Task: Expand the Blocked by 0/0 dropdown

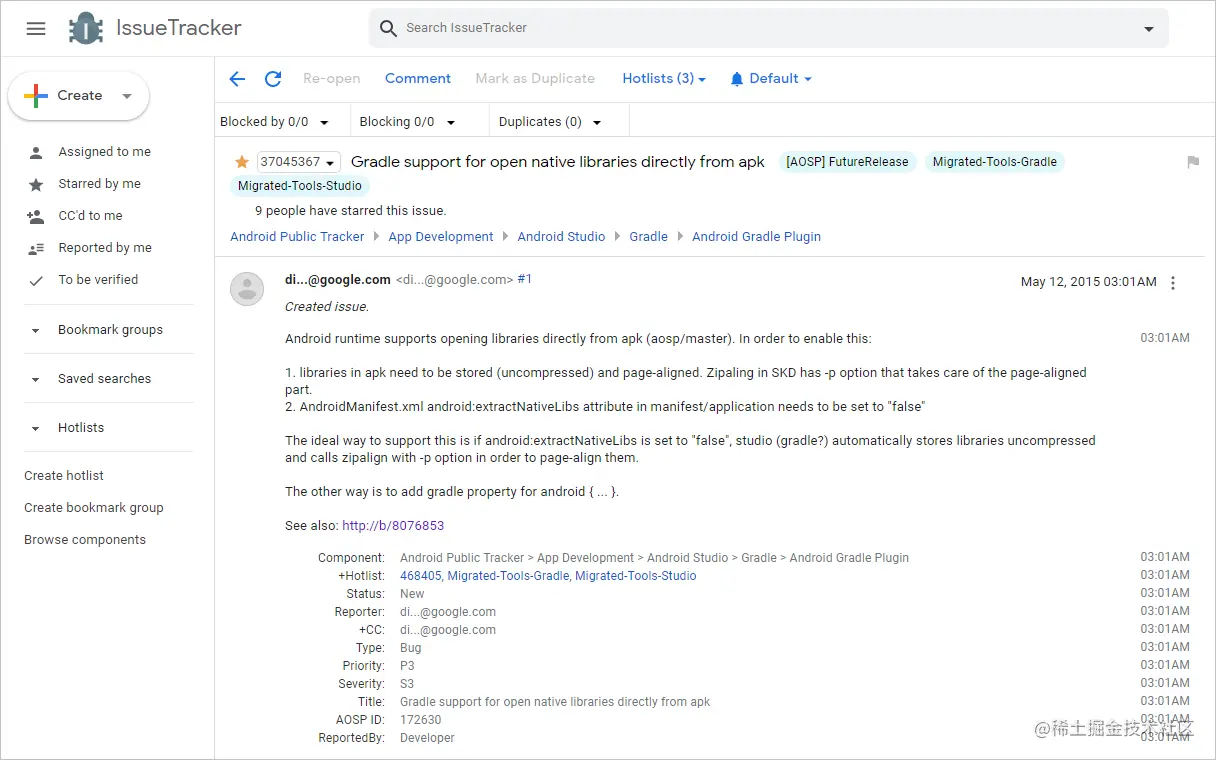Action: 275,122
